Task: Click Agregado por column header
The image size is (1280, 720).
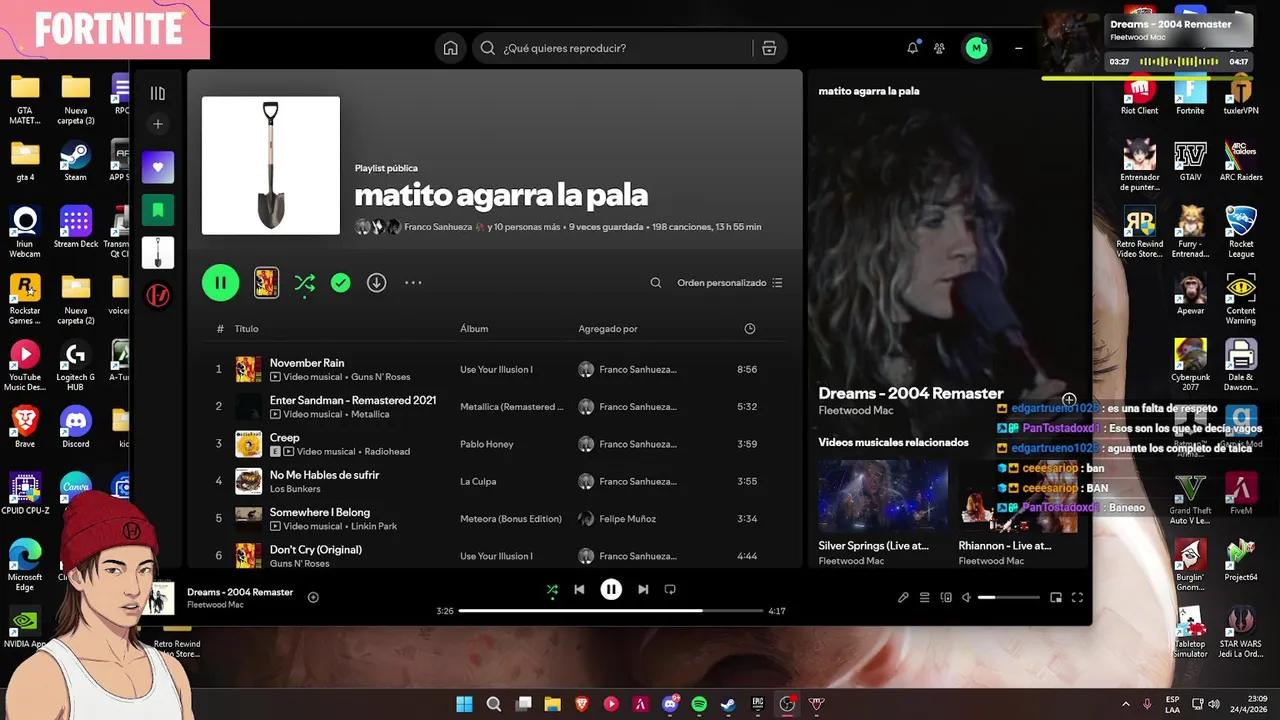Action: 608,329
